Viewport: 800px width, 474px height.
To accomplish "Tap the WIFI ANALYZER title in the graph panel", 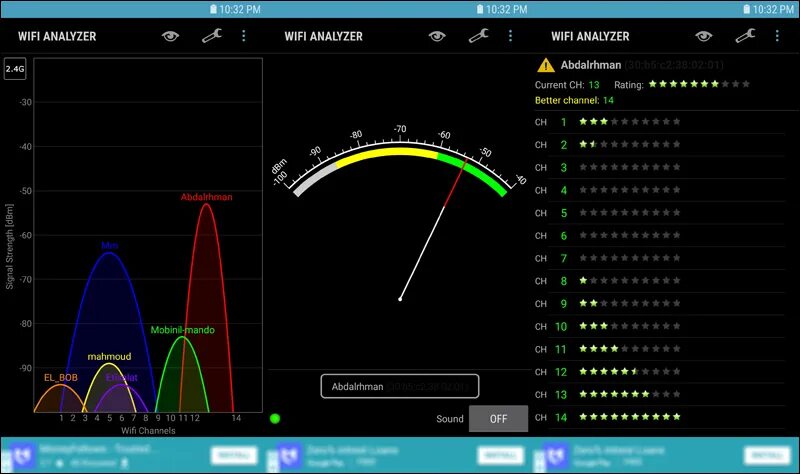I will (x=57, y=36).
